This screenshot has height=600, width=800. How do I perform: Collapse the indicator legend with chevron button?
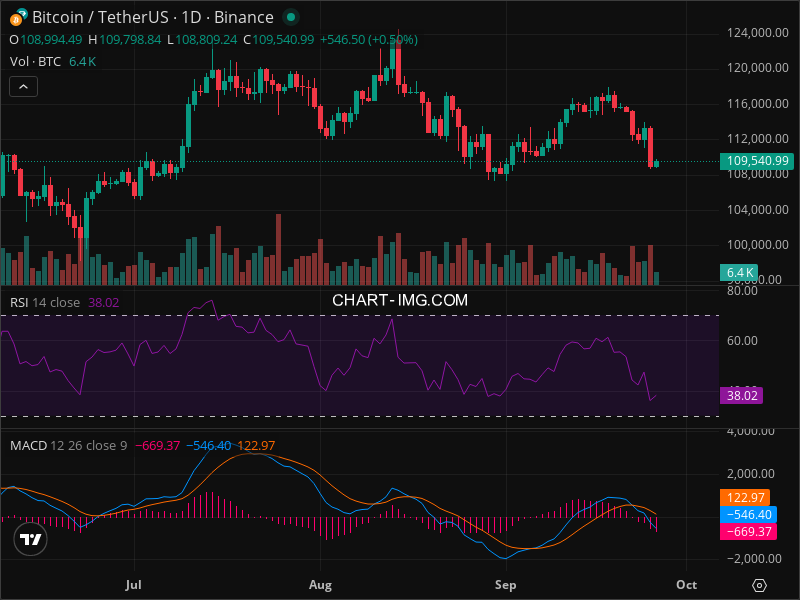pyautogui.click(x=24, y=87)
